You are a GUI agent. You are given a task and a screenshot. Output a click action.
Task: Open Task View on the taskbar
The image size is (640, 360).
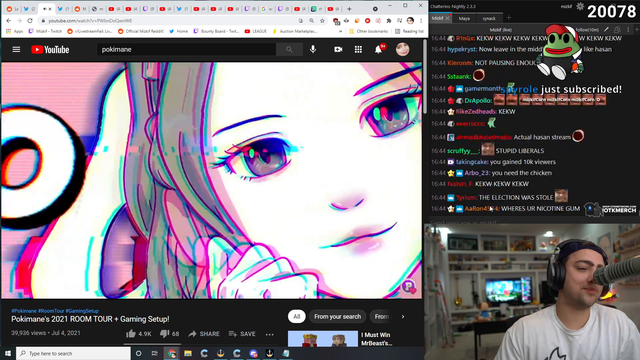coord(154,353)
